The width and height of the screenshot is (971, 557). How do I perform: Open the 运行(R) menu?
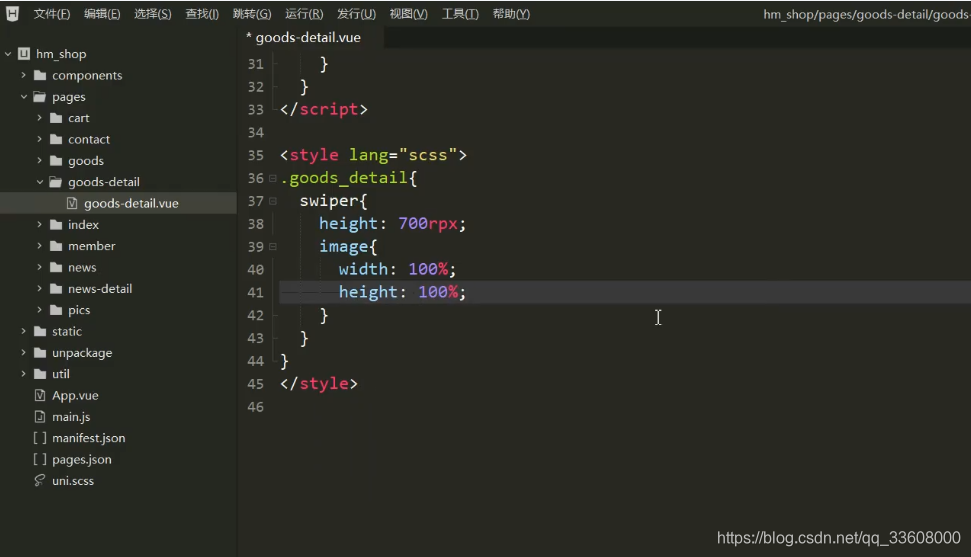coord(304,14)
